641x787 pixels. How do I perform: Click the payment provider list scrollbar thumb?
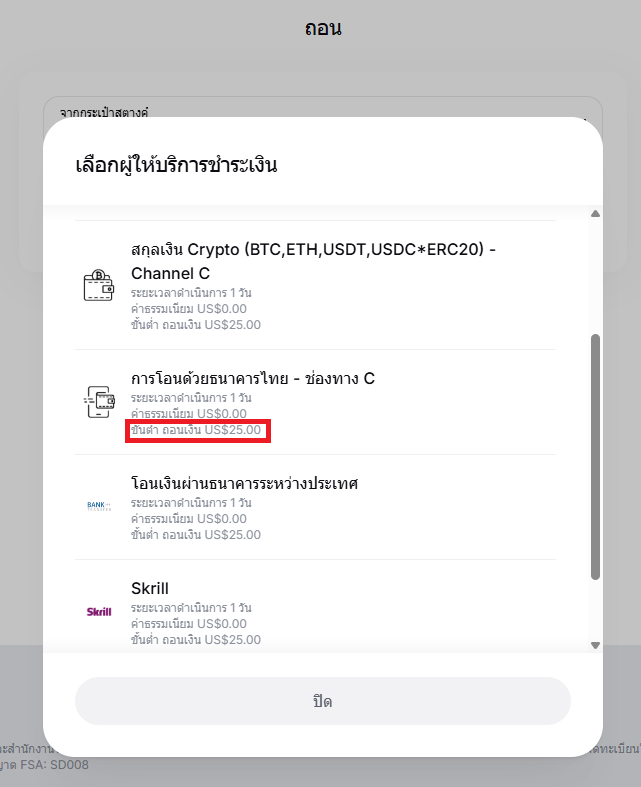point(595,455)
